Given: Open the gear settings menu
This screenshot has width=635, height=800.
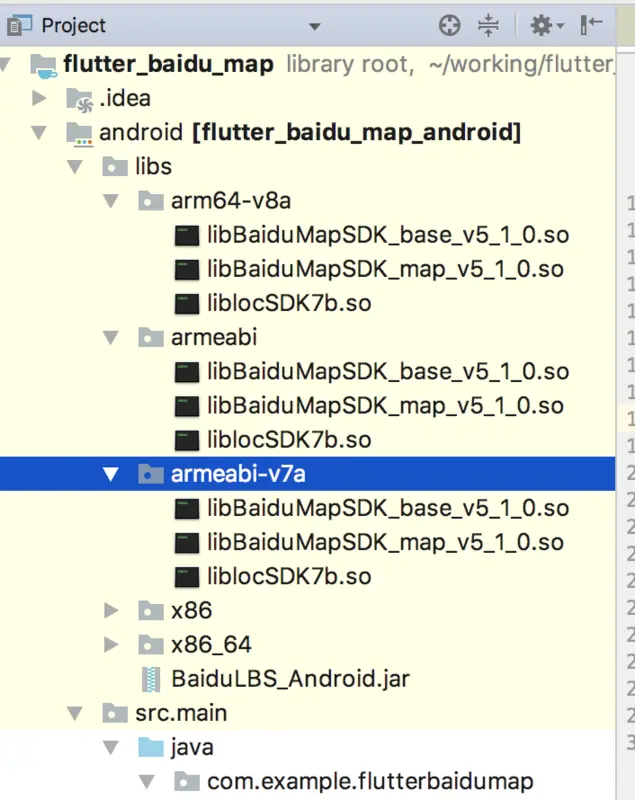Looking at the screenshot, I should tap(546, 25).
